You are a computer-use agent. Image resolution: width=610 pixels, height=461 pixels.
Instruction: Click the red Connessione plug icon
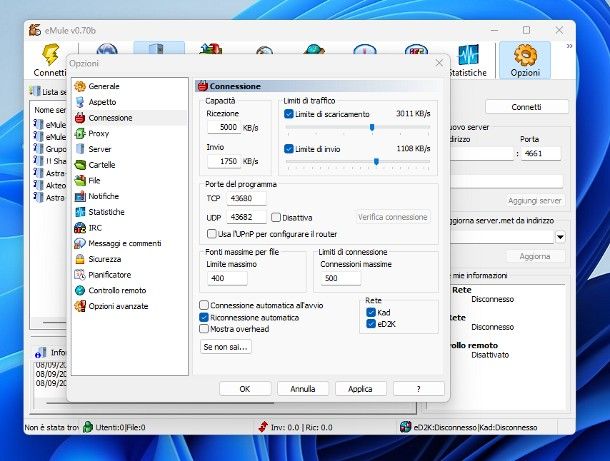[80, 117]
